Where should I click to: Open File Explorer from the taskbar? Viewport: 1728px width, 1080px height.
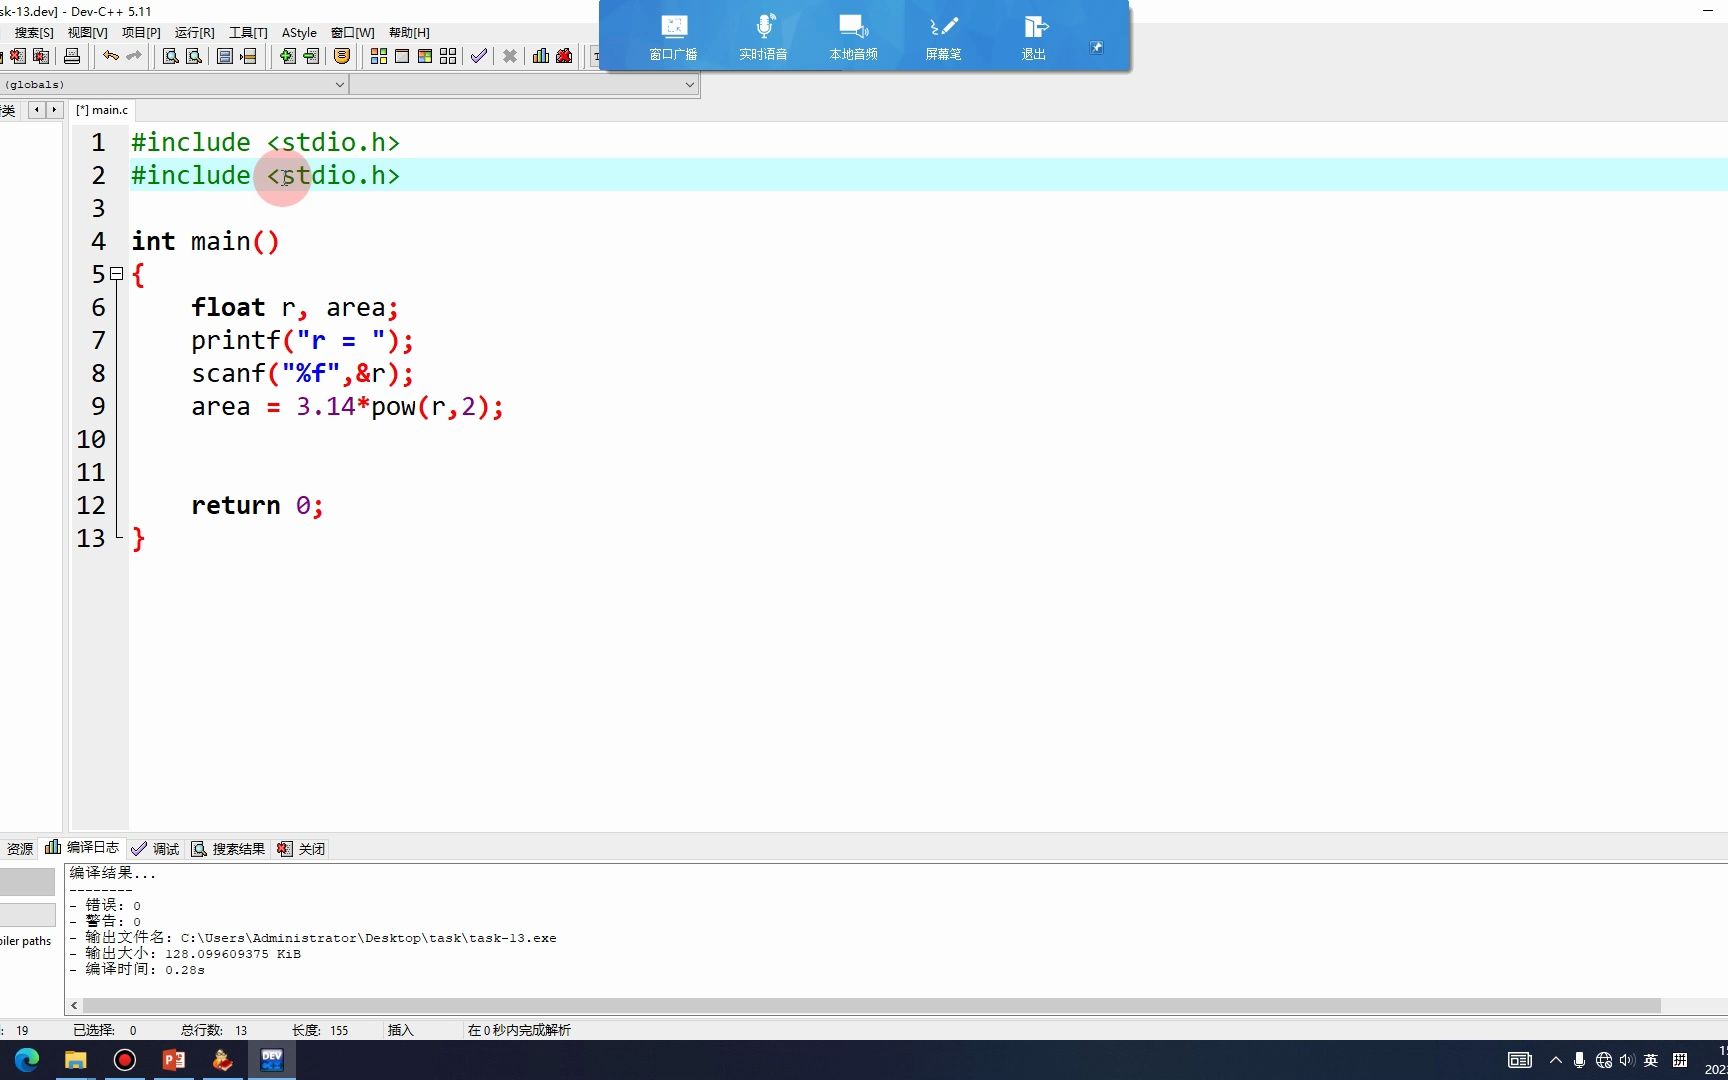[76, 1060]
